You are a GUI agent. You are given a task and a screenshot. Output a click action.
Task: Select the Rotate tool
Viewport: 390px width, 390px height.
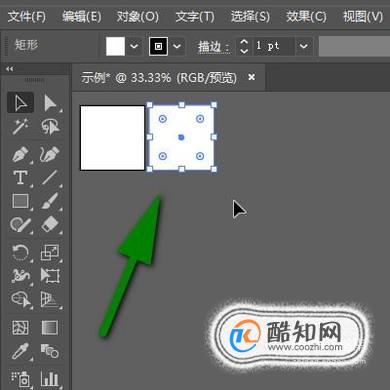tap(20, 252)
